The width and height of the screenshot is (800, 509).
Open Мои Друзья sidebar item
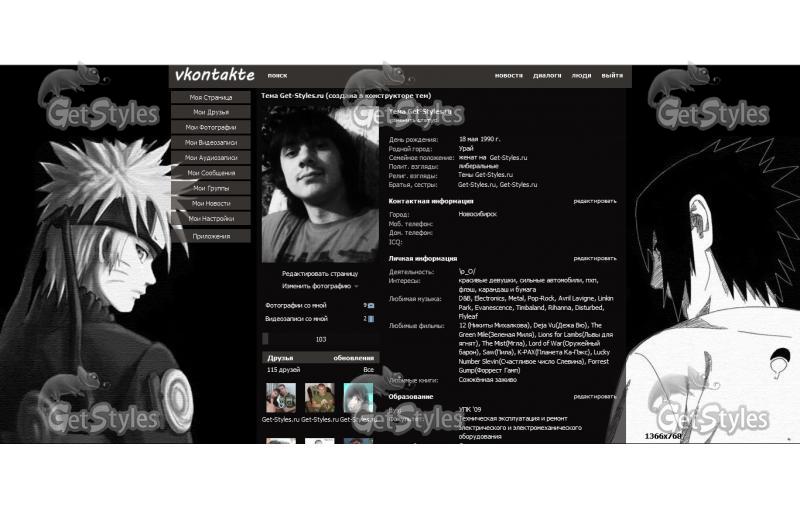(211, 112)
